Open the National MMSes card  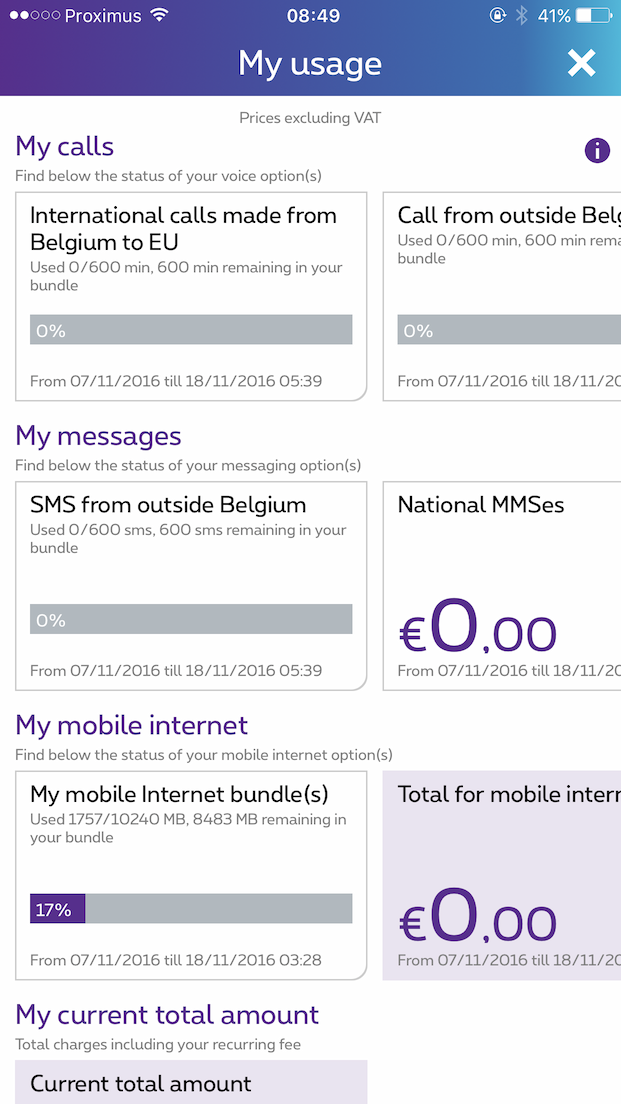(502, 586)
